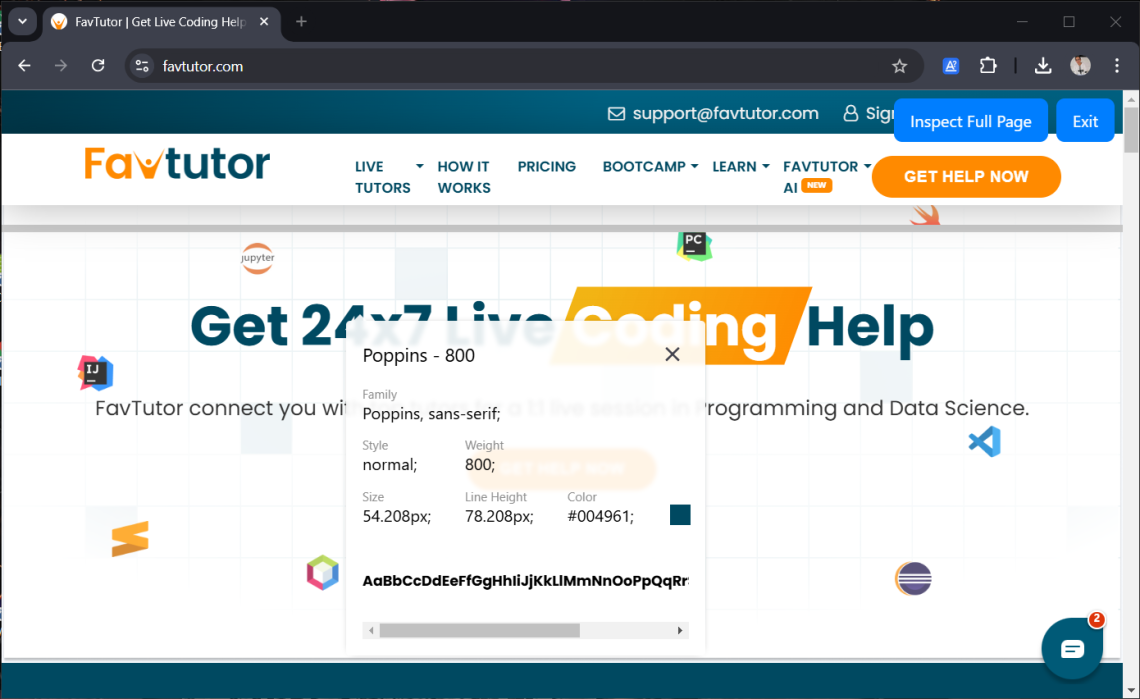
Task: Select the PyCharm icon
Action: [x=694, y=245]
